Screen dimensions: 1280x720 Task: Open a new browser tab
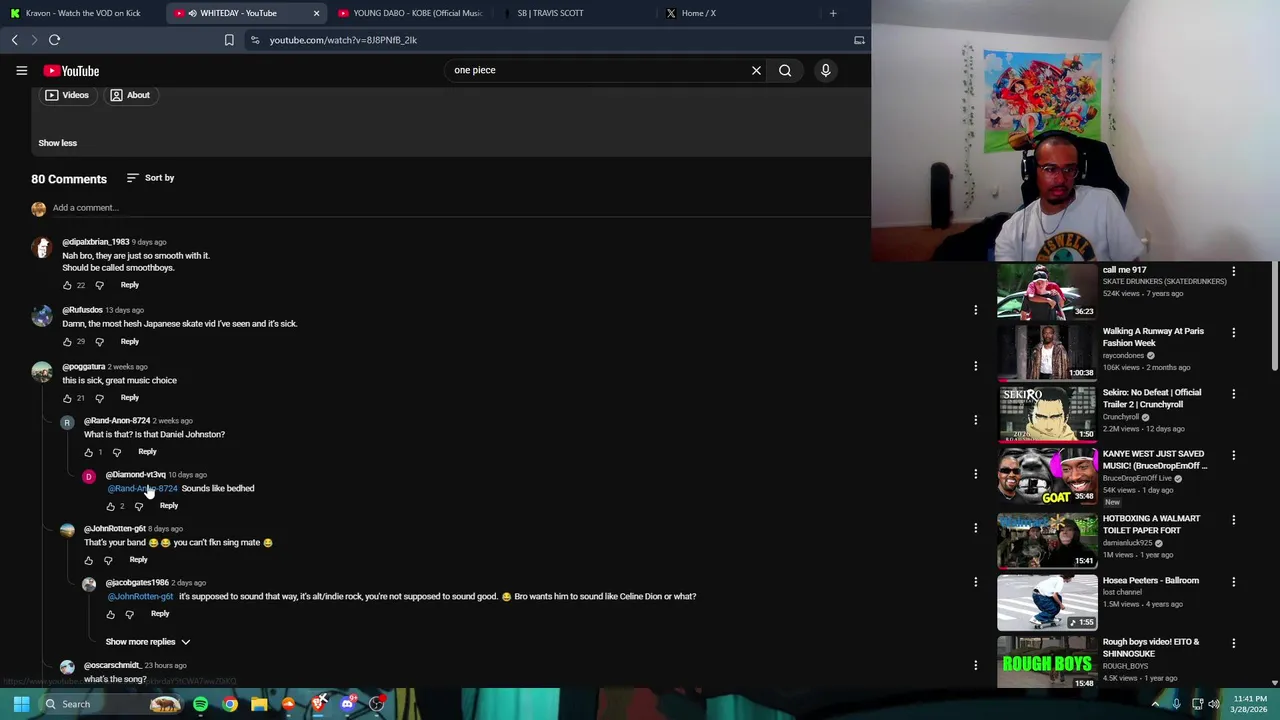833,13
